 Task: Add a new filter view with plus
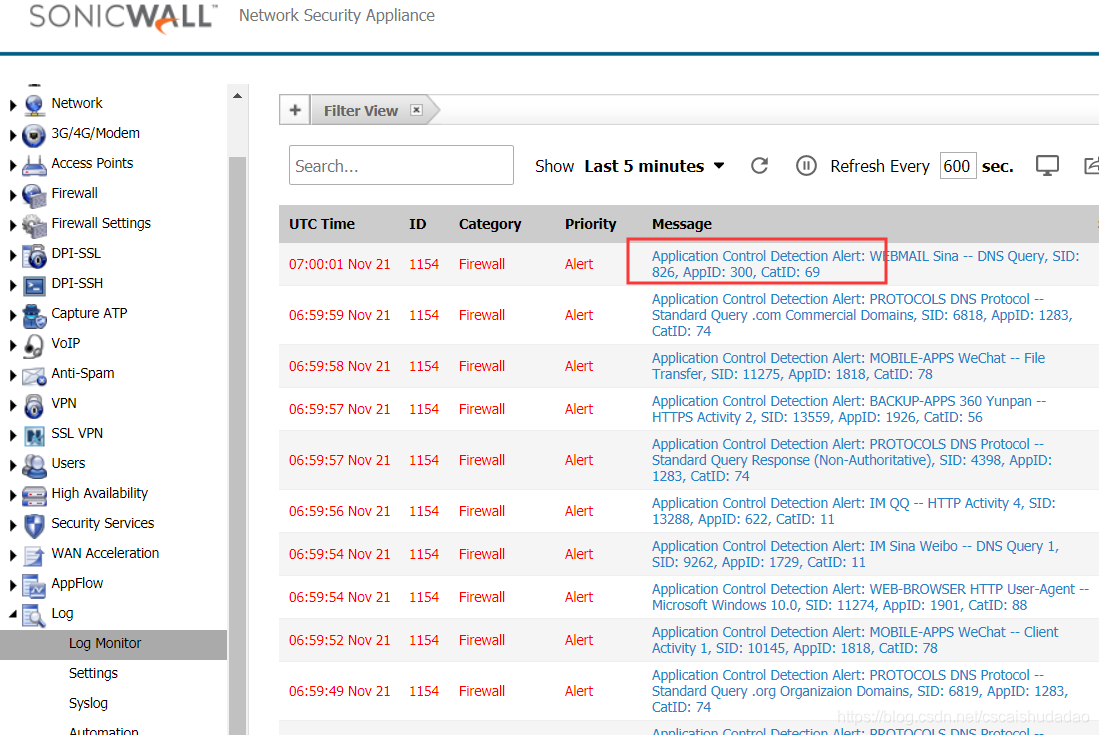[295, 110]
